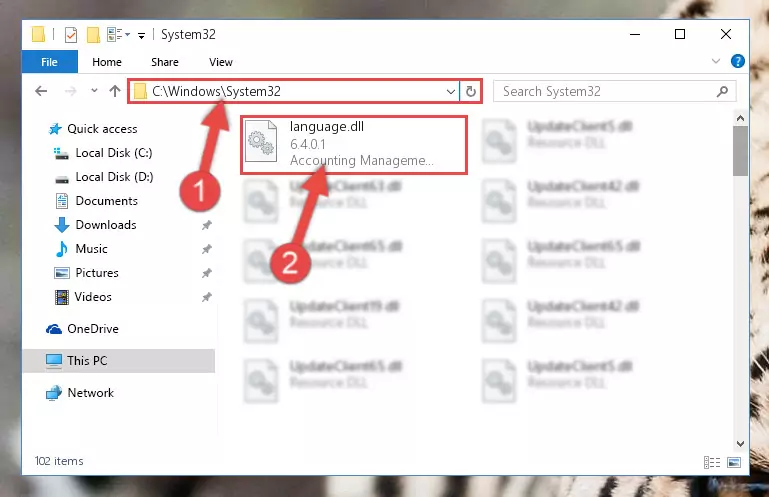Click the folder icon in the address bar

click(x=140, y=91)
